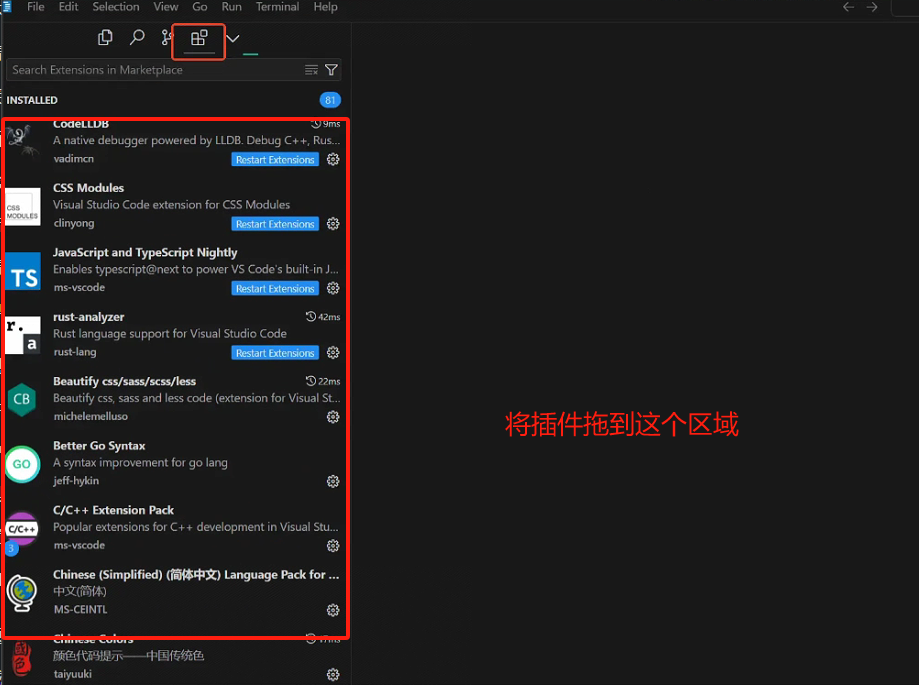
Task: Select the C/C++ Extension Pack title
Action: (x=113, y=510)
